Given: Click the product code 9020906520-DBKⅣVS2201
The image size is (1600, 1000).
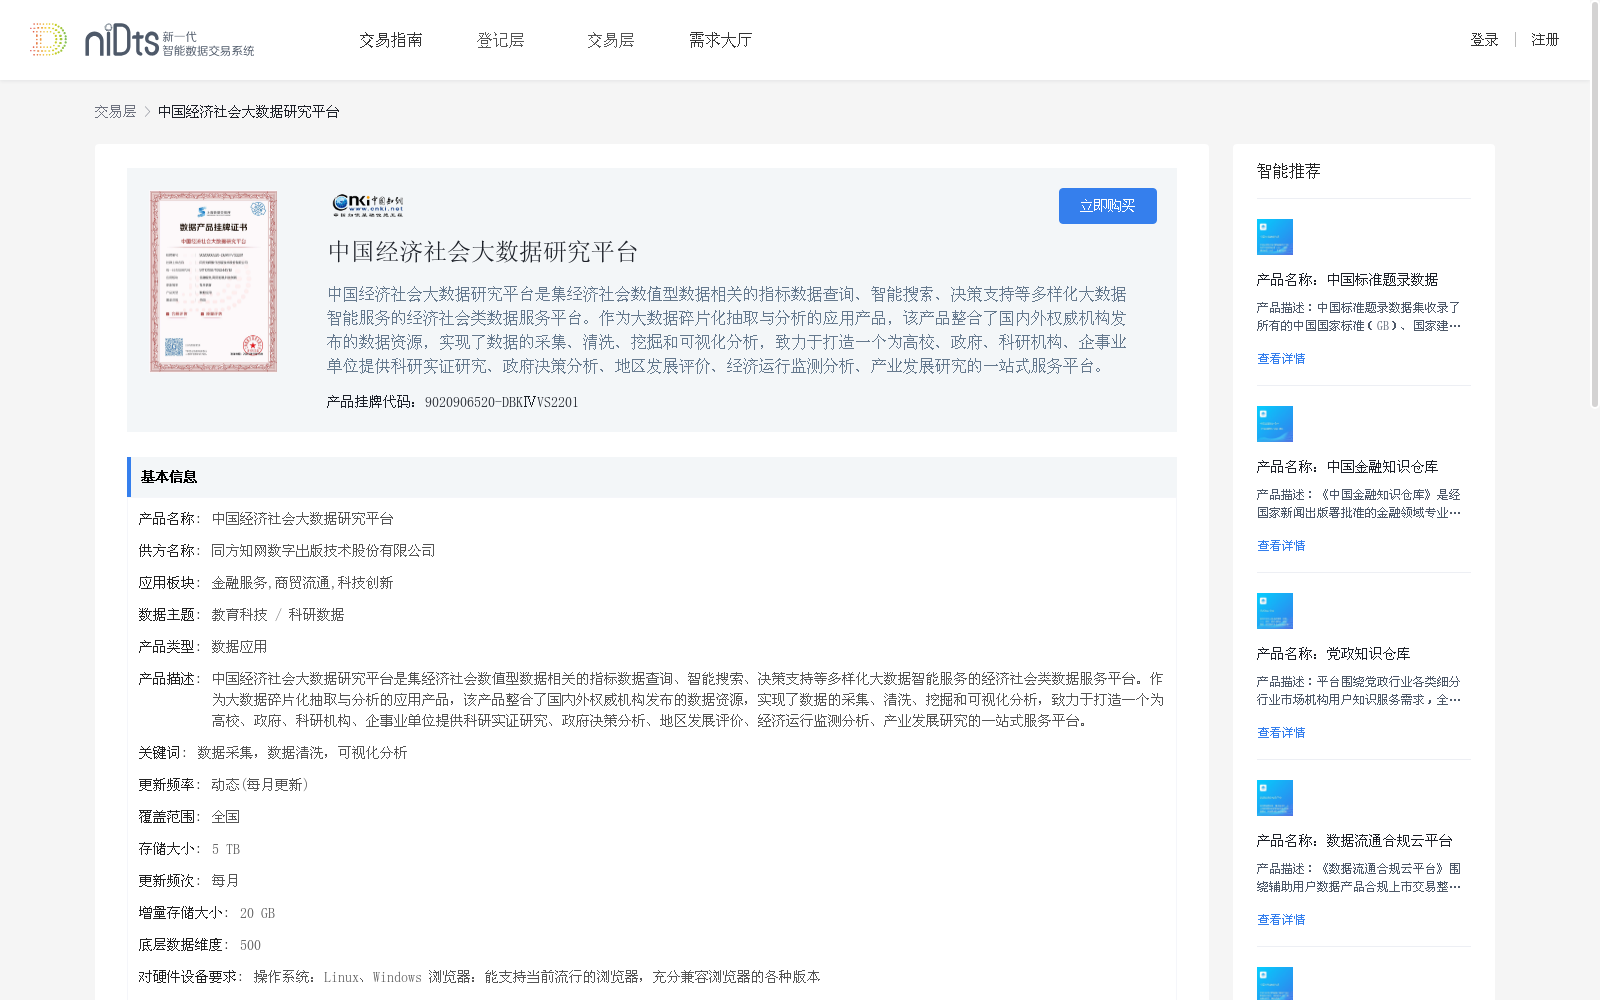Looking at the screenshot, I should [x=501, y=402].
